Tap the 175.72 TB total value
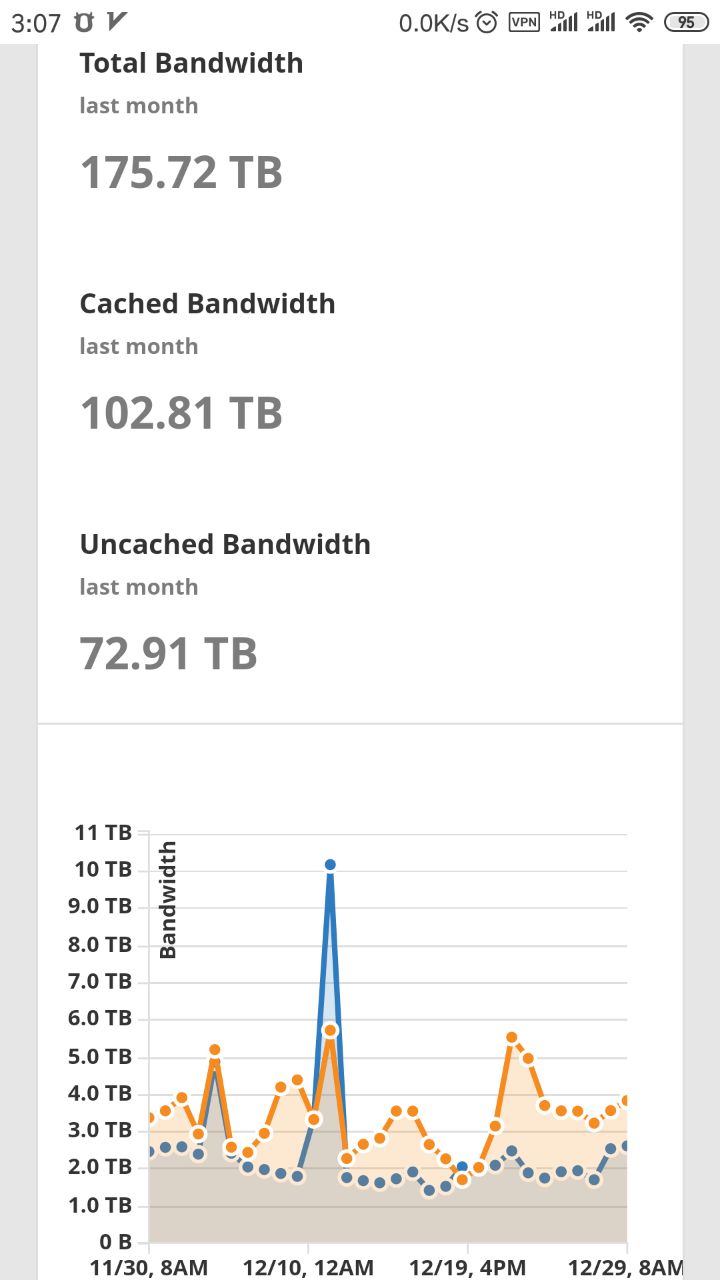The height and width of the screenshot is (1280, 720). point(181,172)
